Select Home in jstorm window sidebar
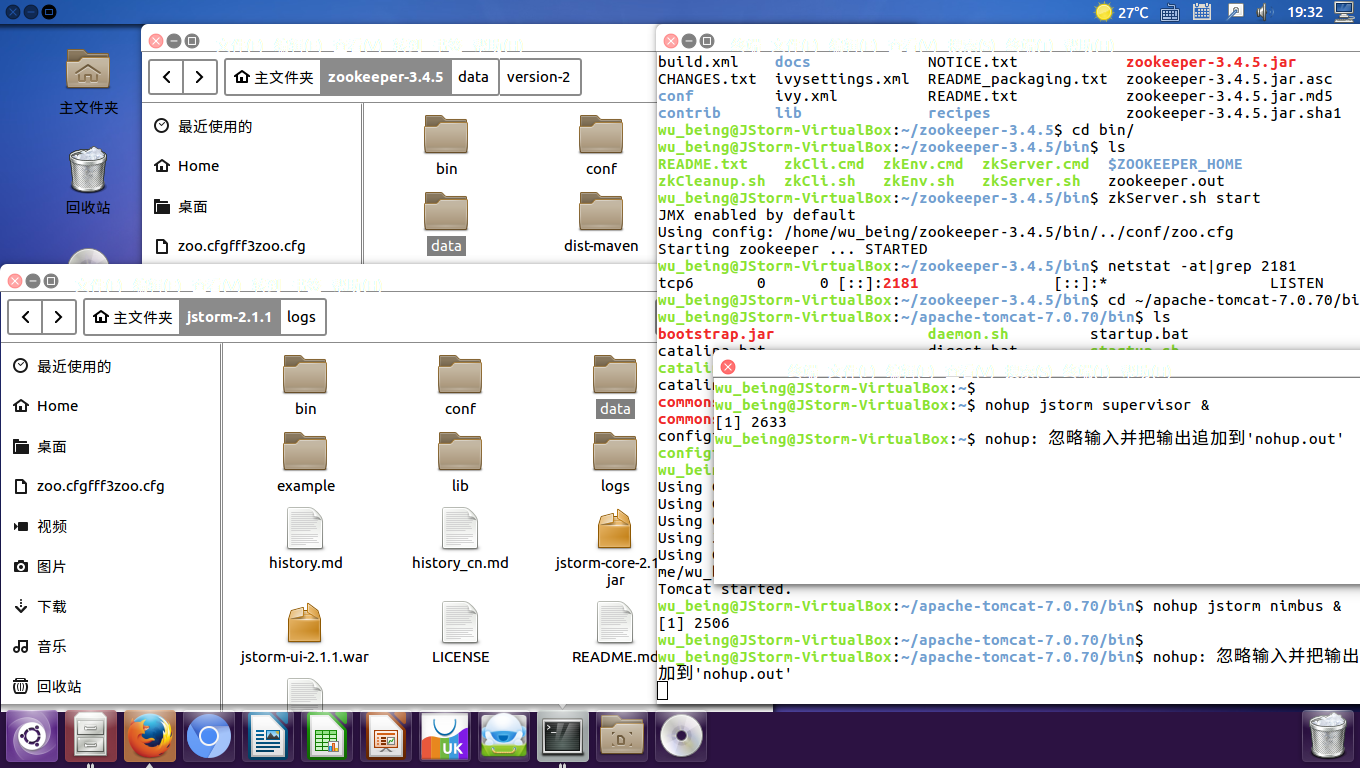 pyautogui.click(x=110, y=406)
